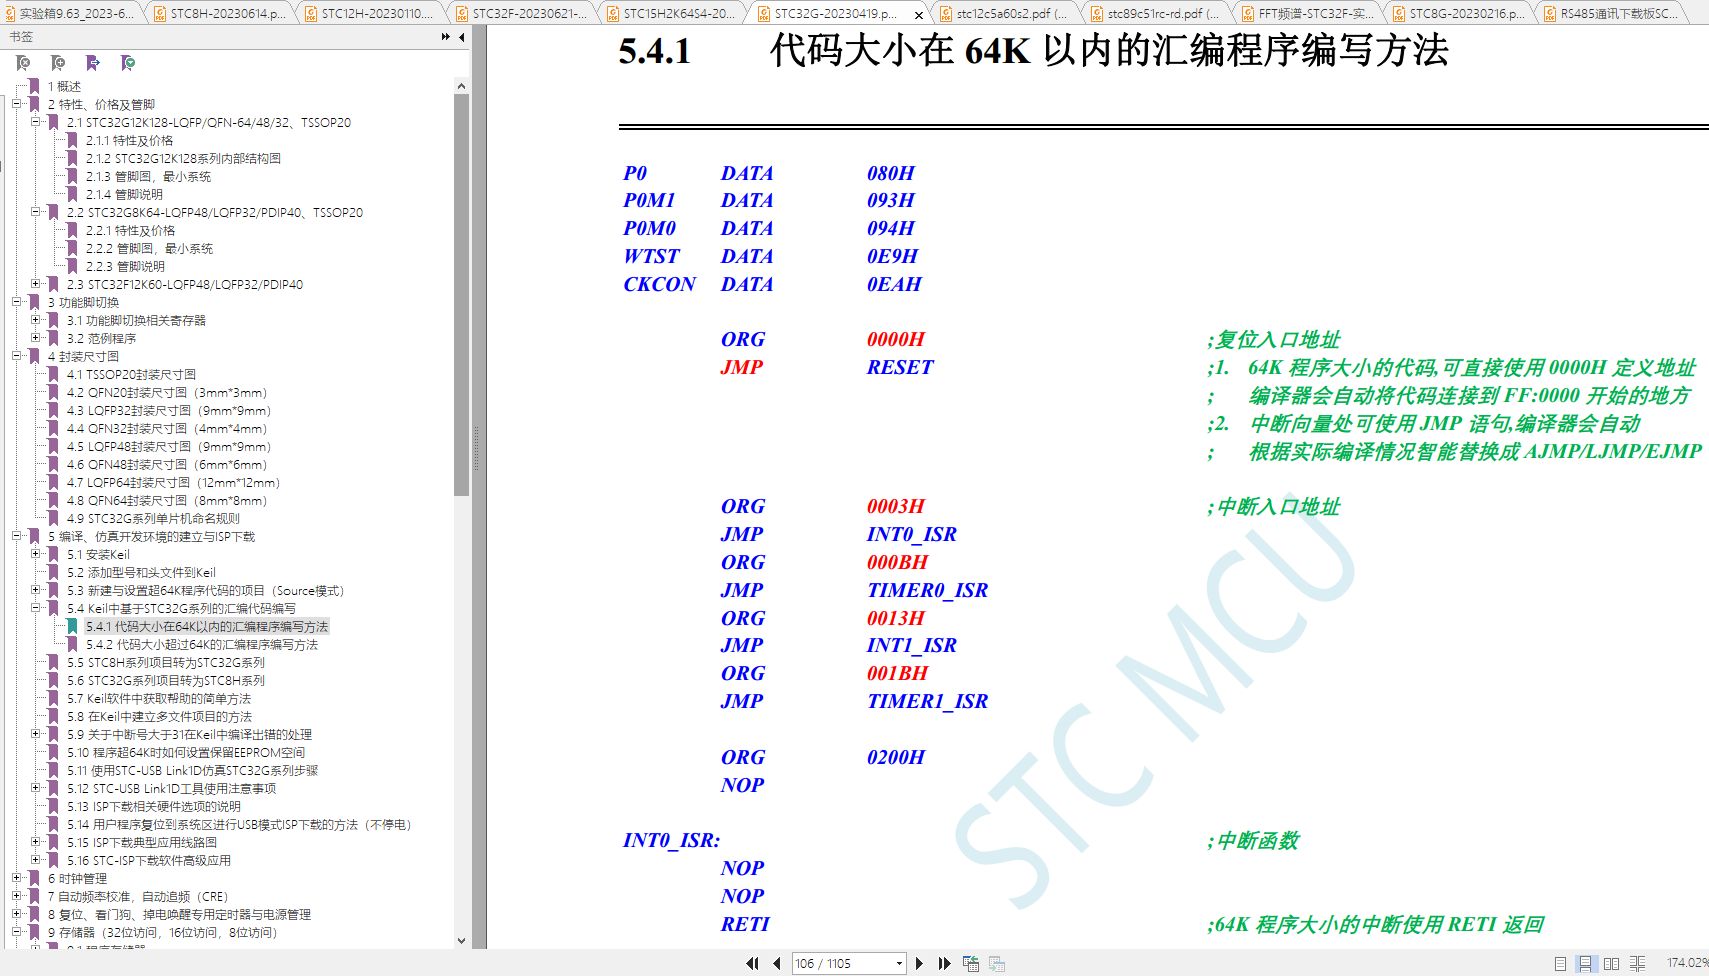1709x976 pixels.
Task: Click the delete bookmark icon
Action: 23,63
